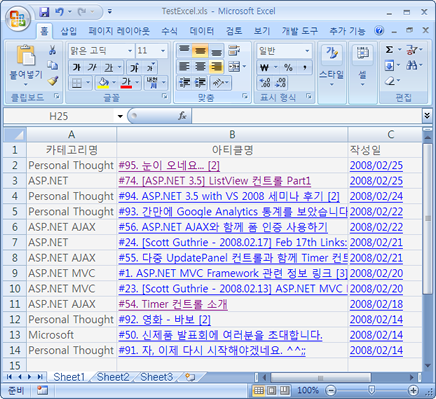Open link #54. Timer 컨트롤 소개
436x399 pixels.
(x=173, y=304)
